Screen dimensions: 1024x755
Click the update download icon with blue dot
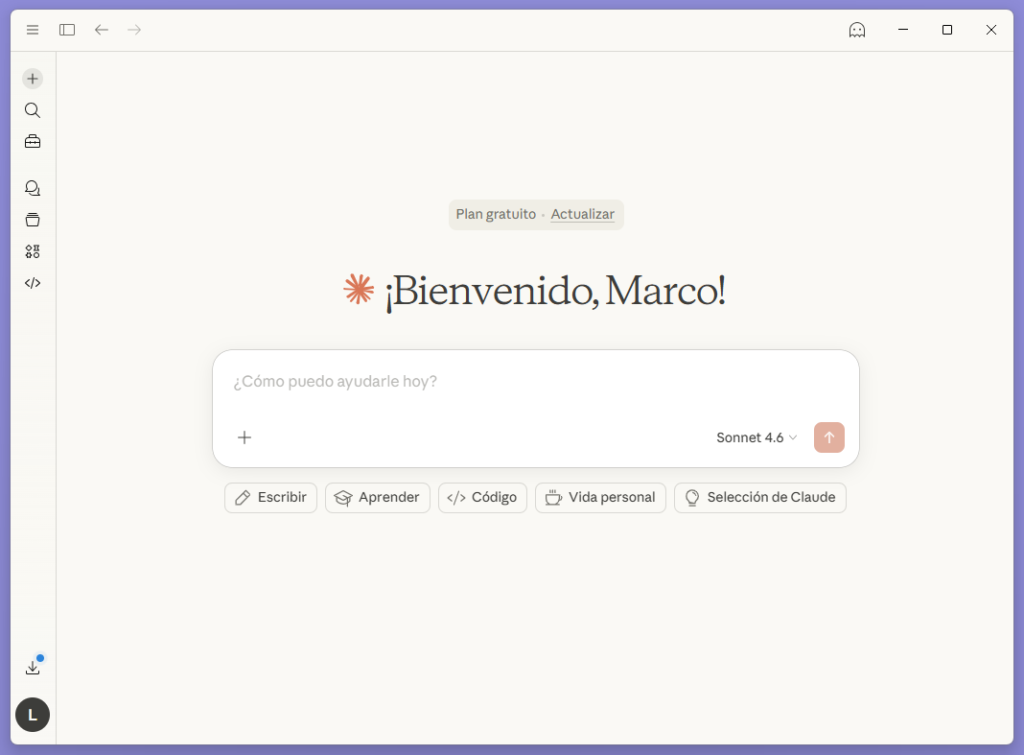pyautogui.click(x=32, y=666)
